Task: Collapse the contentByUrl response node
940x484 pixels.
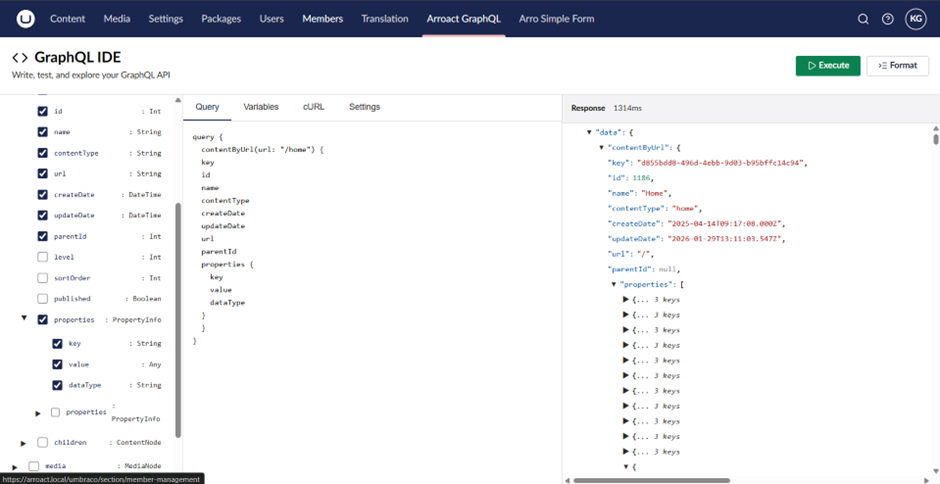Action: [x=601, y=147]
